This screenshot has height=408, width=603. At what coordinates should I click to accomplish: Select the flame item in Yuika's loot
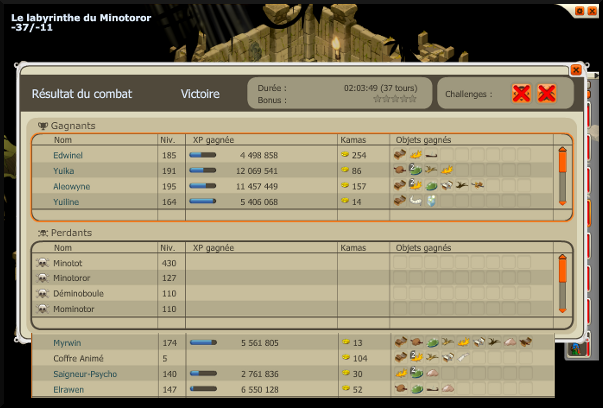pyautogui.click(x=446, y=170)
